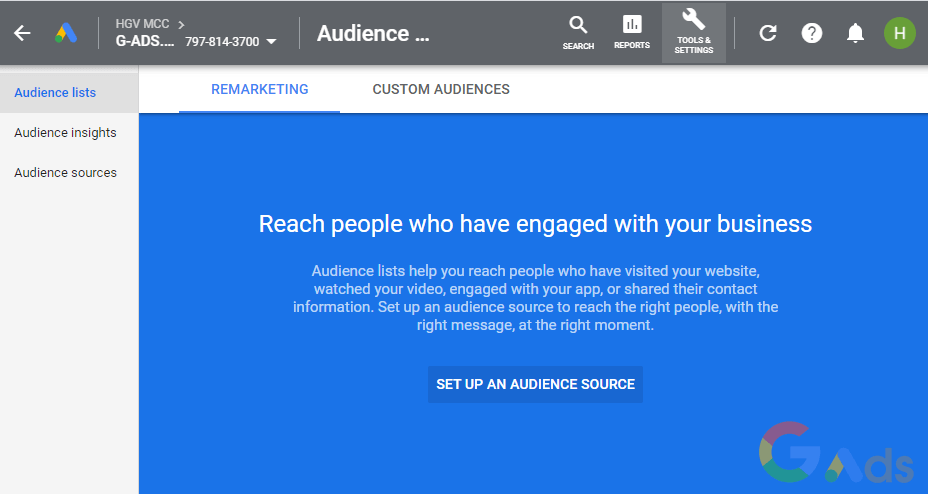The width and height of the screenshot is (928, 494).
Task: Click Set Up an Audience Source button
Action: (535, 384)
